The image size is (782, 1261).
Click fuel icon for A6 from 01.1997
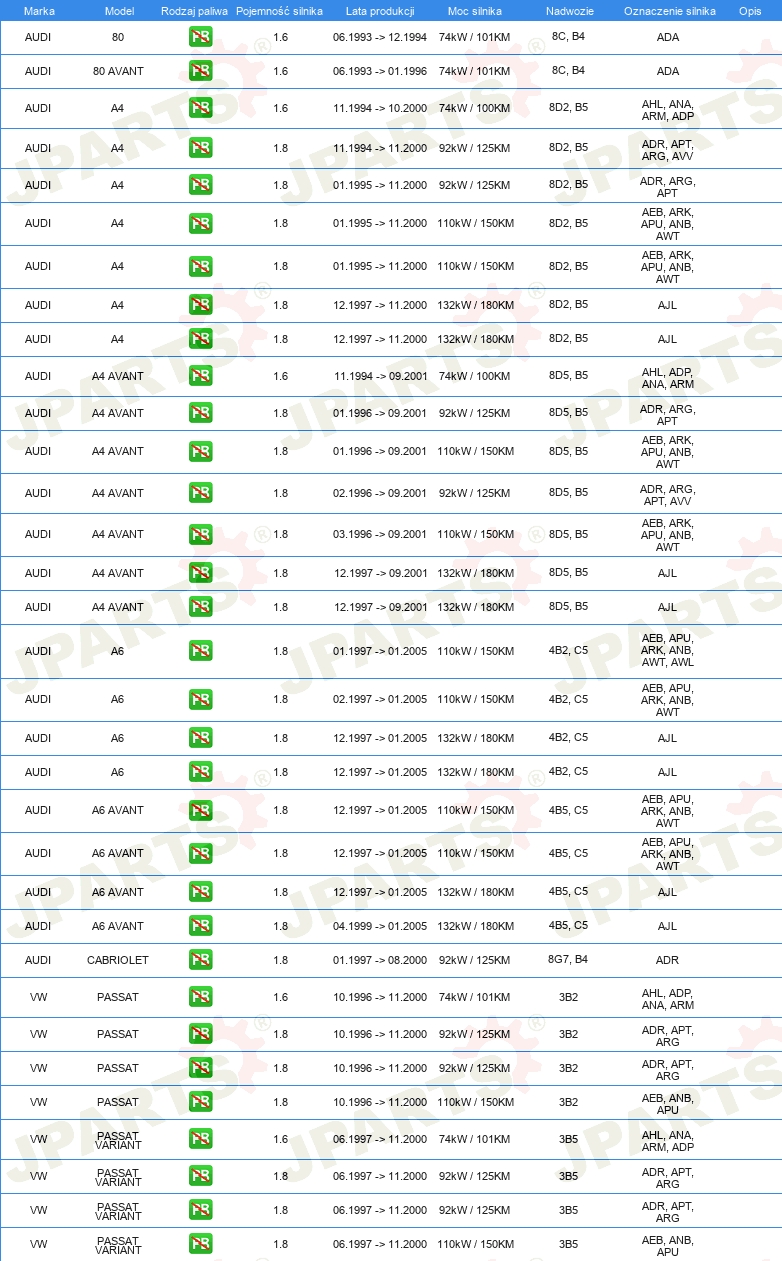tap(200, 651)
